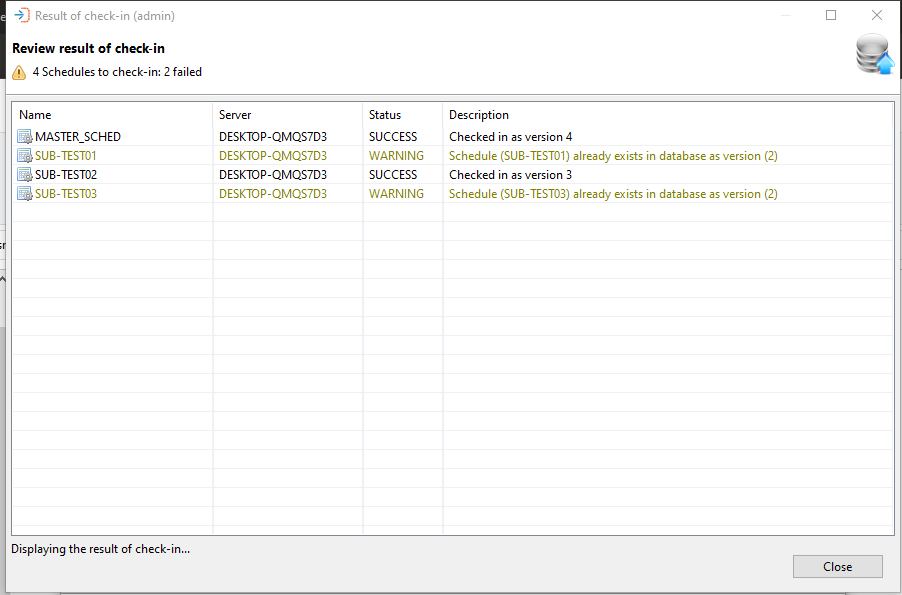Click SUCCESS status in MASTER_SCHED row

(x=393, y=137)
